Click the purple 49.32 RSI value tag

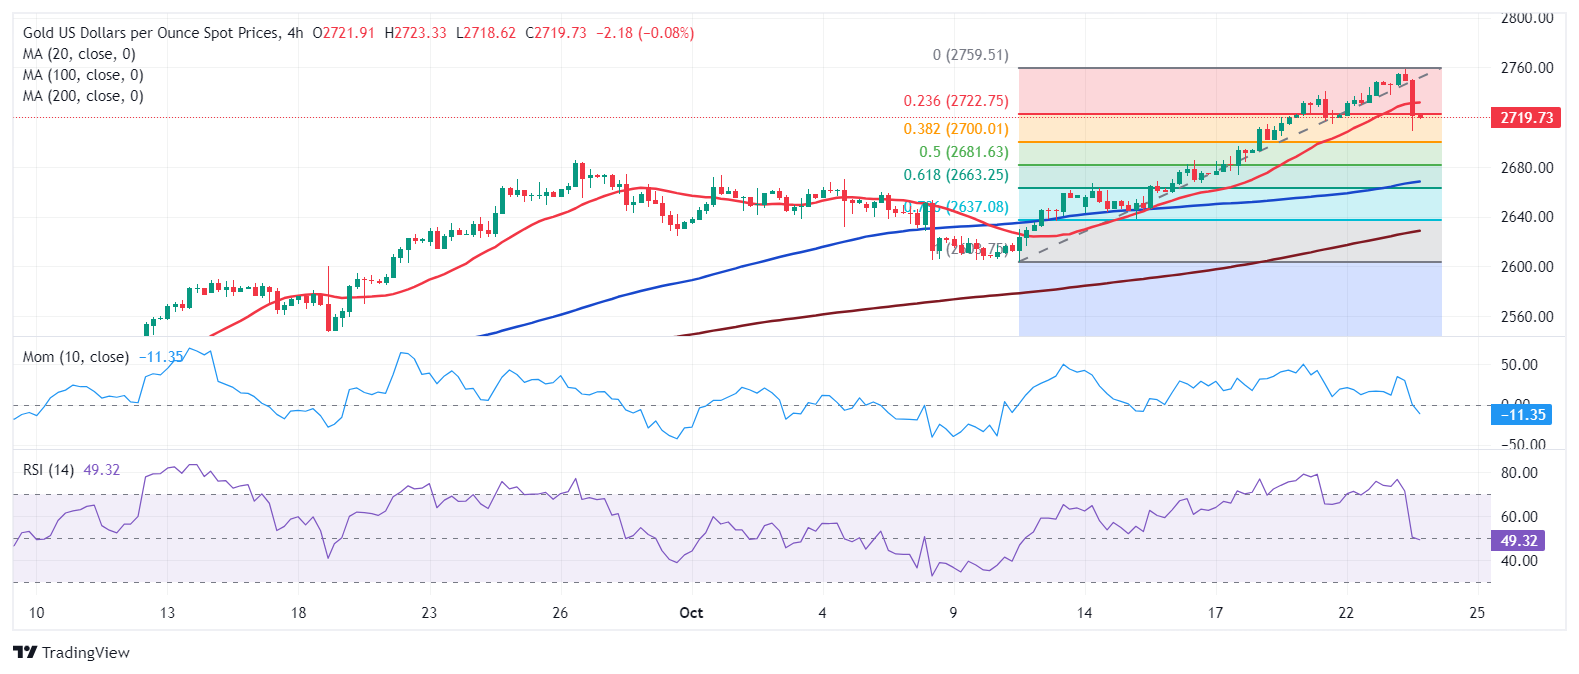coord(1519,540)
